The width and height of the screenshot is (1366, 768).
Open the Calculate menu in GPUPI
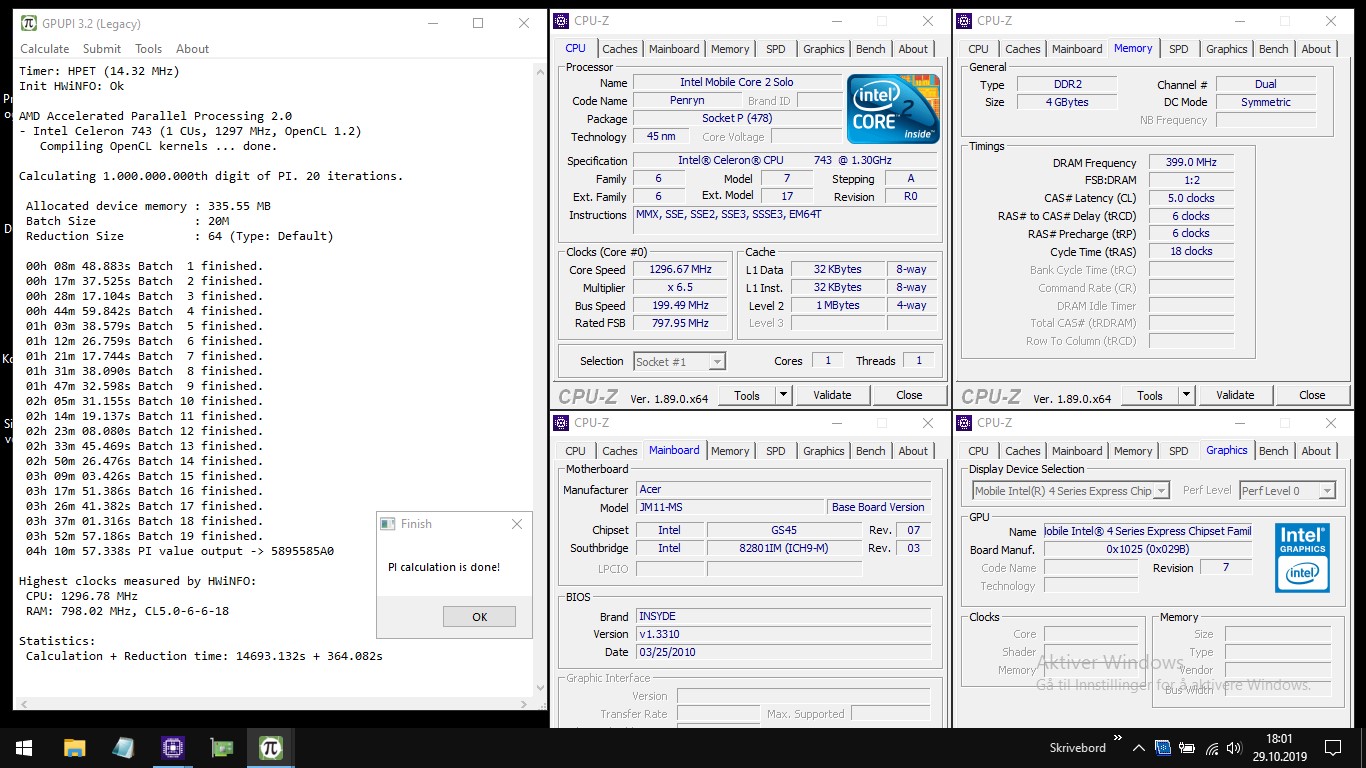point(45,48)
